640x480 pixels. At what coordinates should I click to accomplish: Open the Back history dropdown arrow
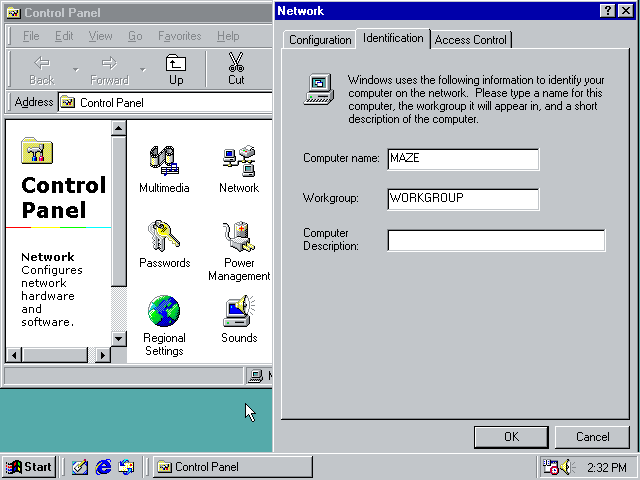click(x=76, y=70)
